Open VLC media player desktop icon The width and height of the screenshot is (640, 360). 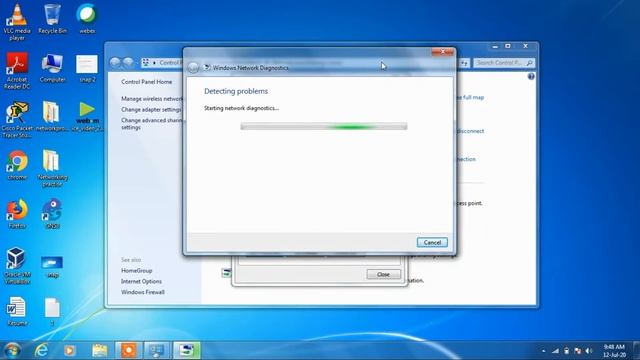tap(17, 21)
